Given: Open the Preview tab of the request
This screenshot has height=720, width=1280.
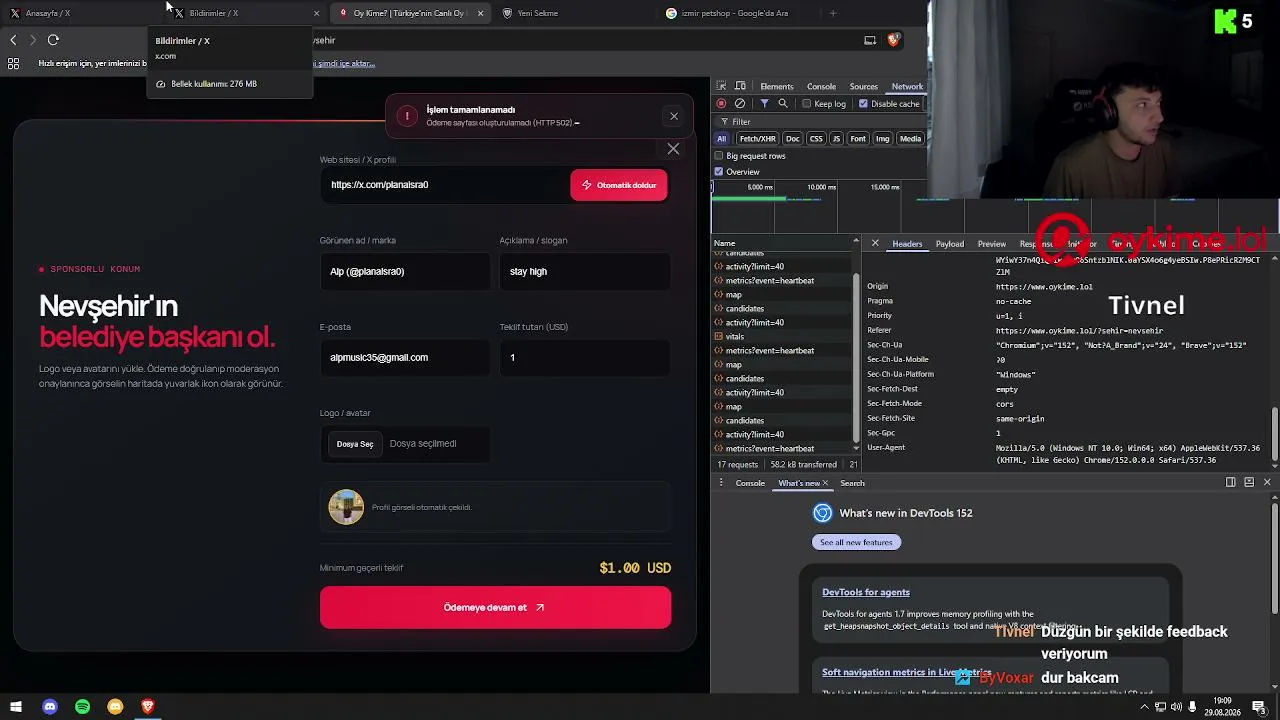Looking at the screenshot, I should [x=992, y=244].
